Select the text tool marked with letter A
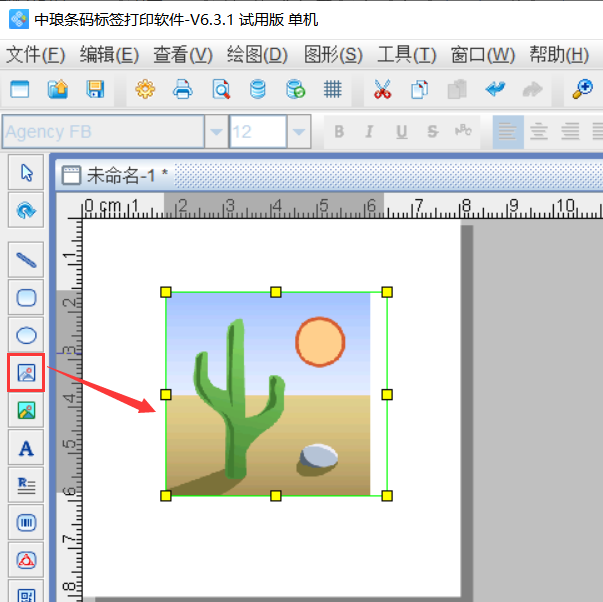Viewport: 603px width, 602px height. click(x=27, y=448)
